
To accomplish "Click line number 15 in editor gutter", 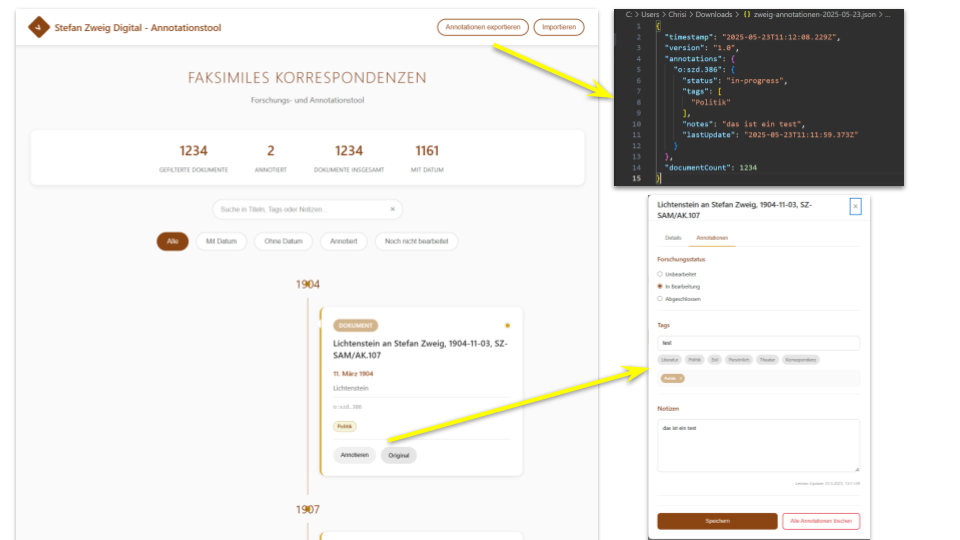I will pos(637,178).
